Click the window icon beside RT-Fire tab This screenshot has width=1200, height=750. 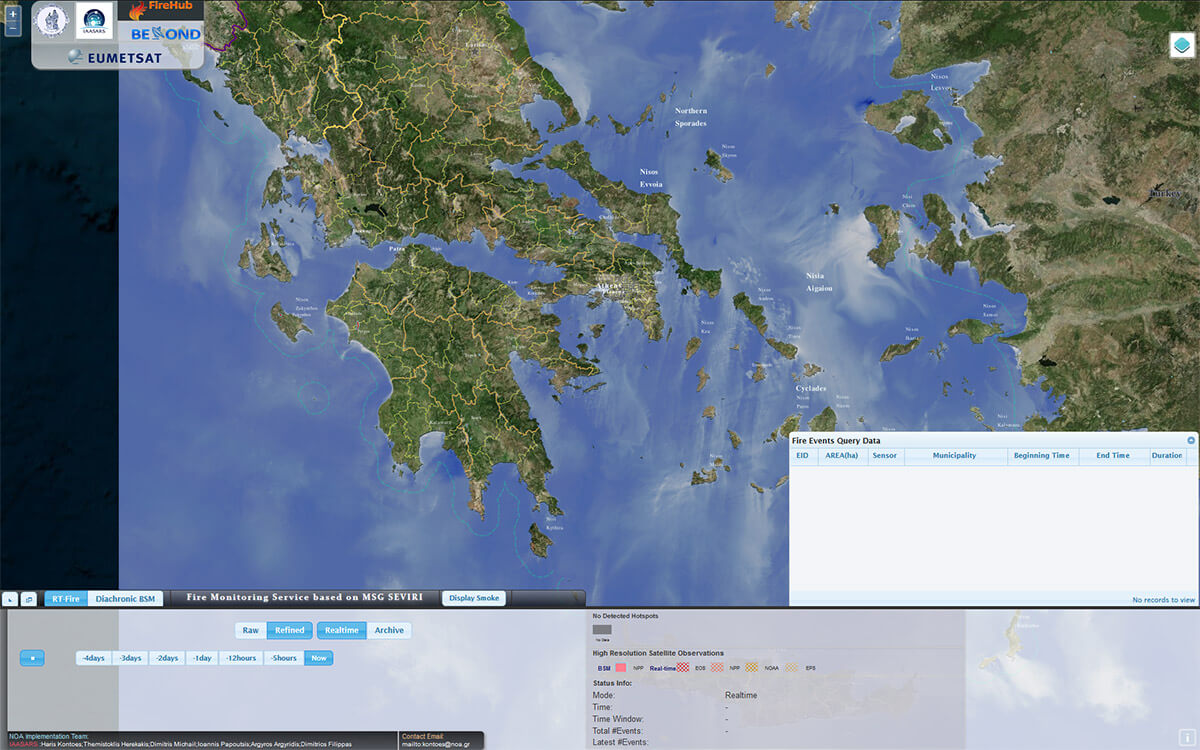tap(28, 599)
